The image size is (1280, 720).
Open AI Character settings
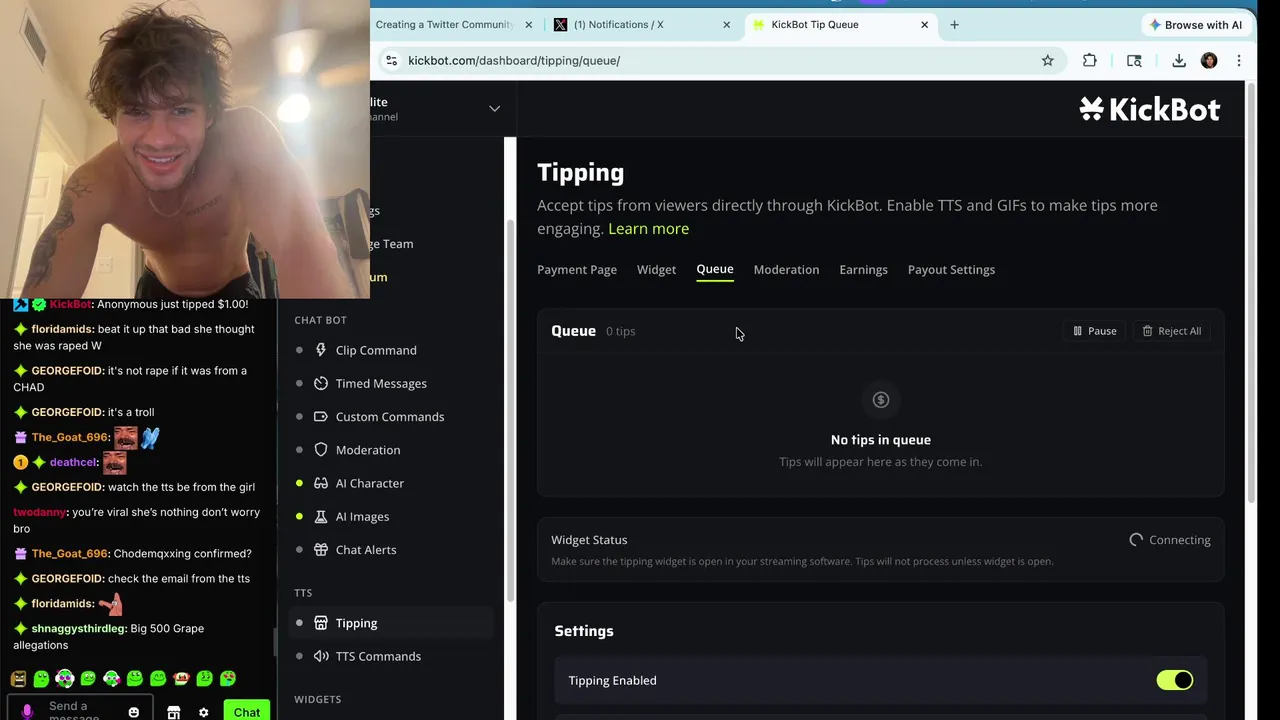click(x=370, y=483)
